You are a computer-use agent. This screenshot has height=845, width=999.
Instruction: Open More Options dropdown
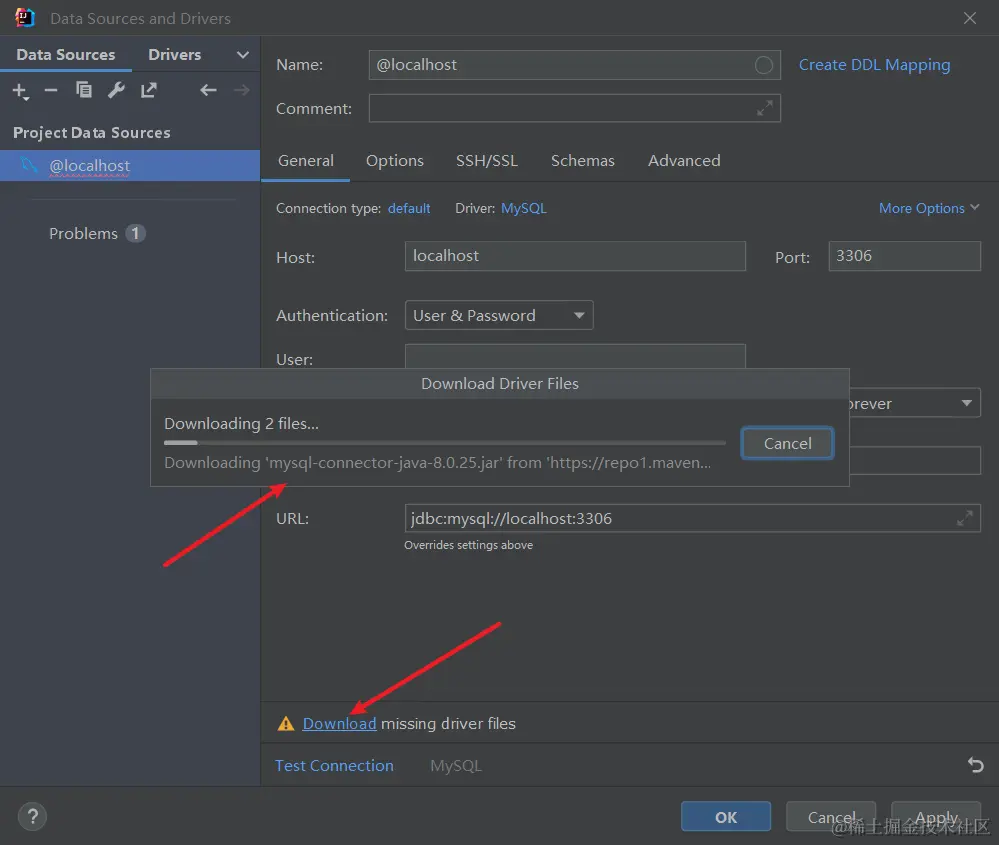pyautogui.click(x=929, y=208)
